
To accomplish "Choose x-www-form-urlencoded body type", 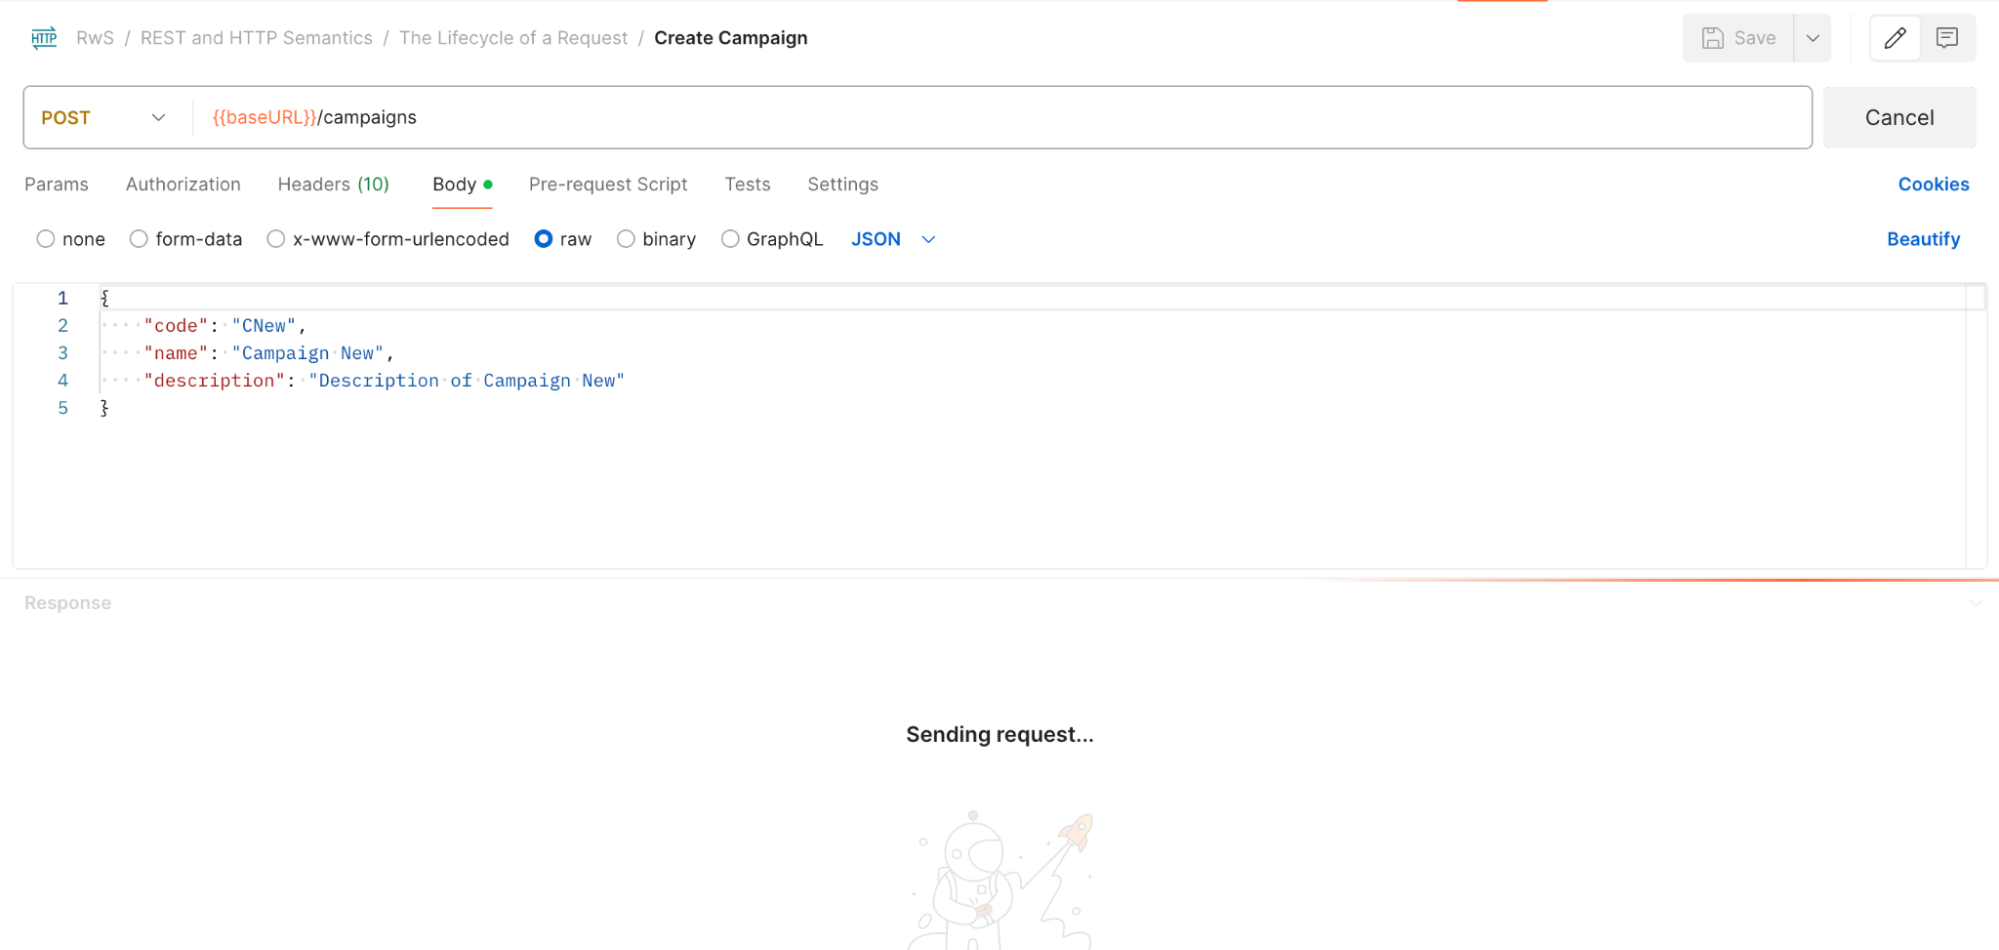I will tap(276, 239).
